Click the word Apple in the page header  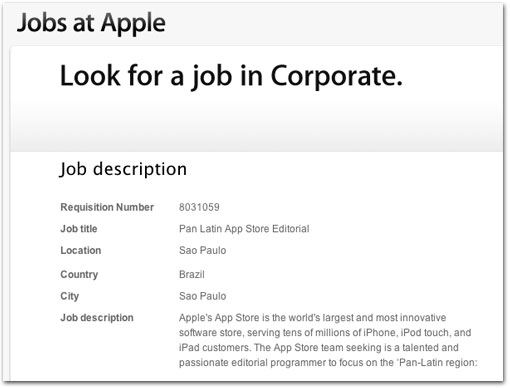tap(133, 24)
